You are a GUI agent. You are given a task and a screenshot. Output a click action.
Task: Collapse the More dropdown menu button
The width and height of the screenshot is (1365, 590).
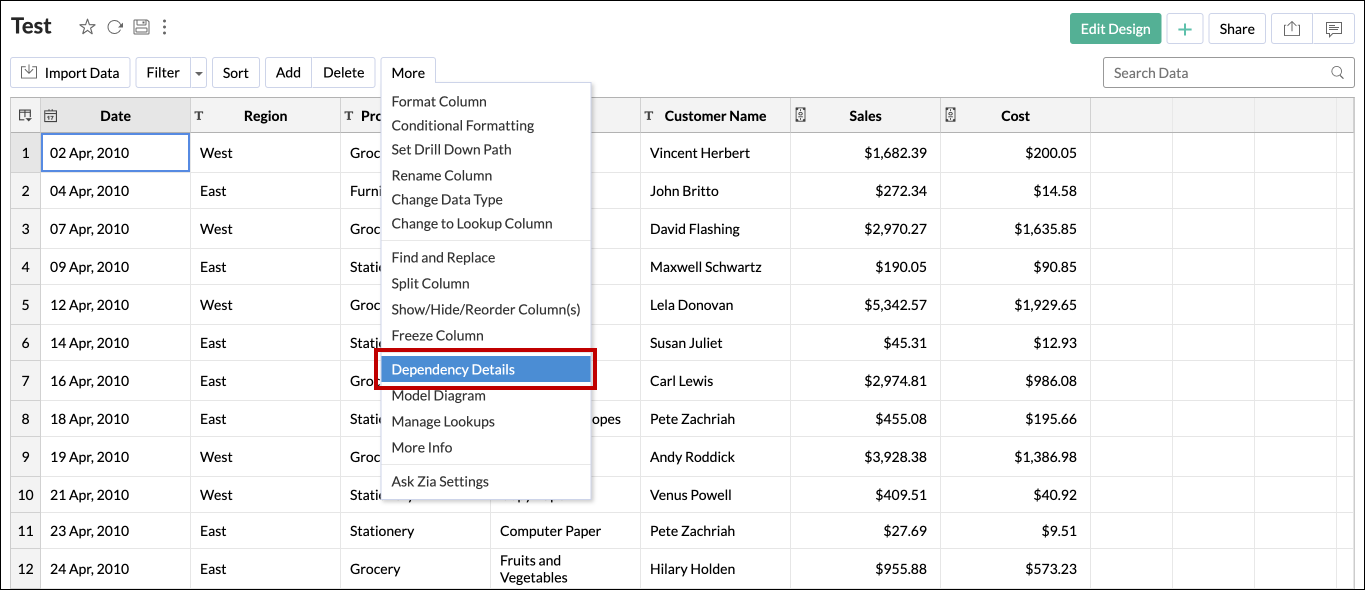click(x=408, y=73)
